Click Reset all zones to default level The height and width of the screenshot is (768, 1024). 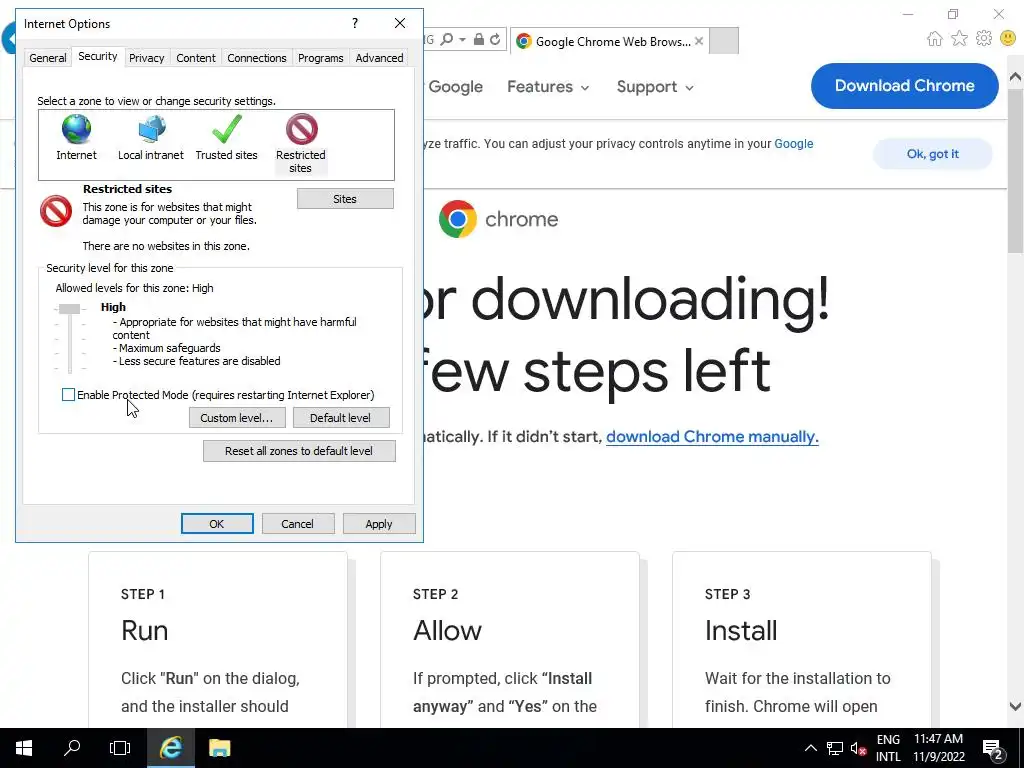[x=299, y=451]
